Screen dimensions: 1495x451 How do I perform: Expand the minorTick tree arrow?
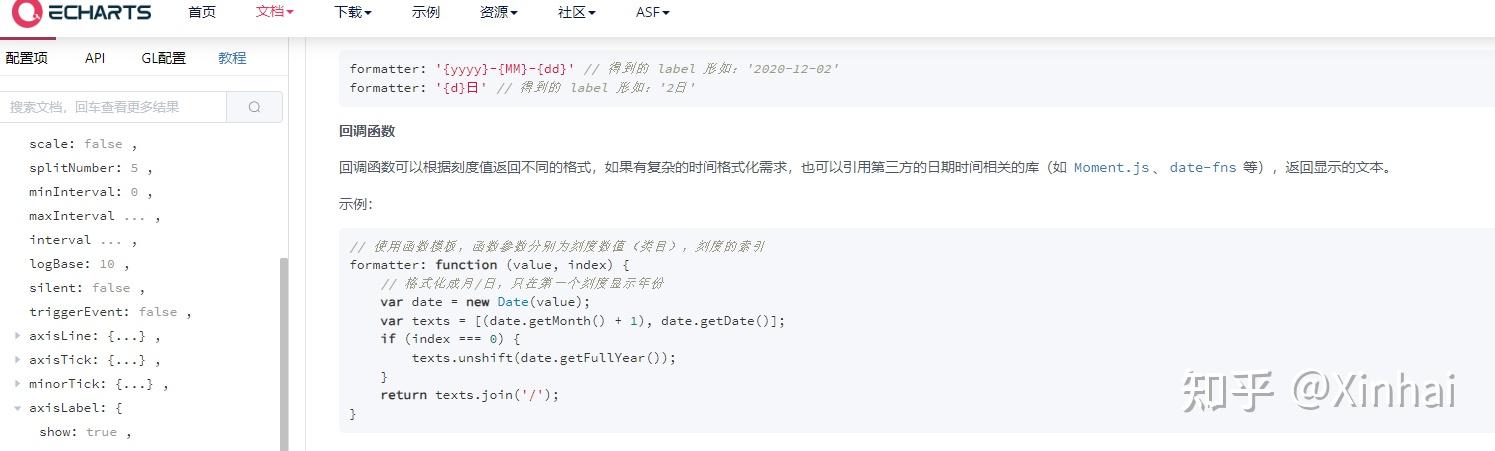tap(18, 384)
